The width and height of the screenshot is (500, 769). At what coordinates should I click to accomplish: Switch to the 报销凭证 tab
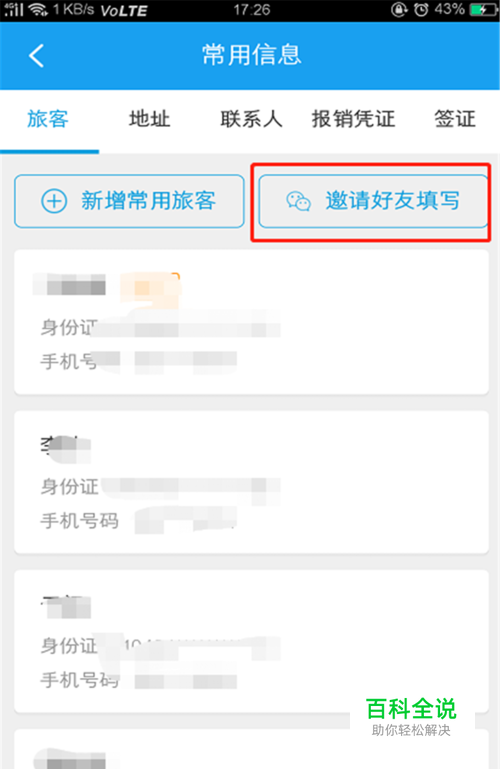[353, 119]
